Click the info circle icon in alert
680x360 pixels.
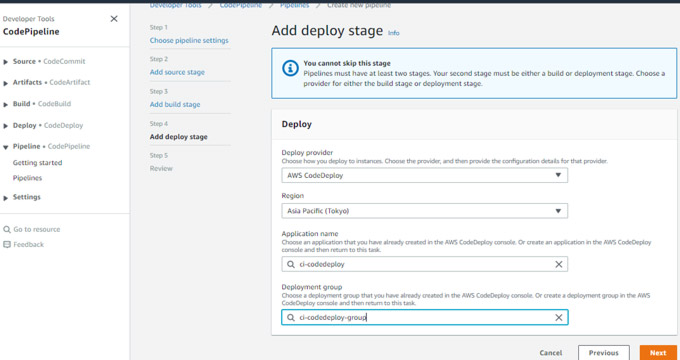290,68
